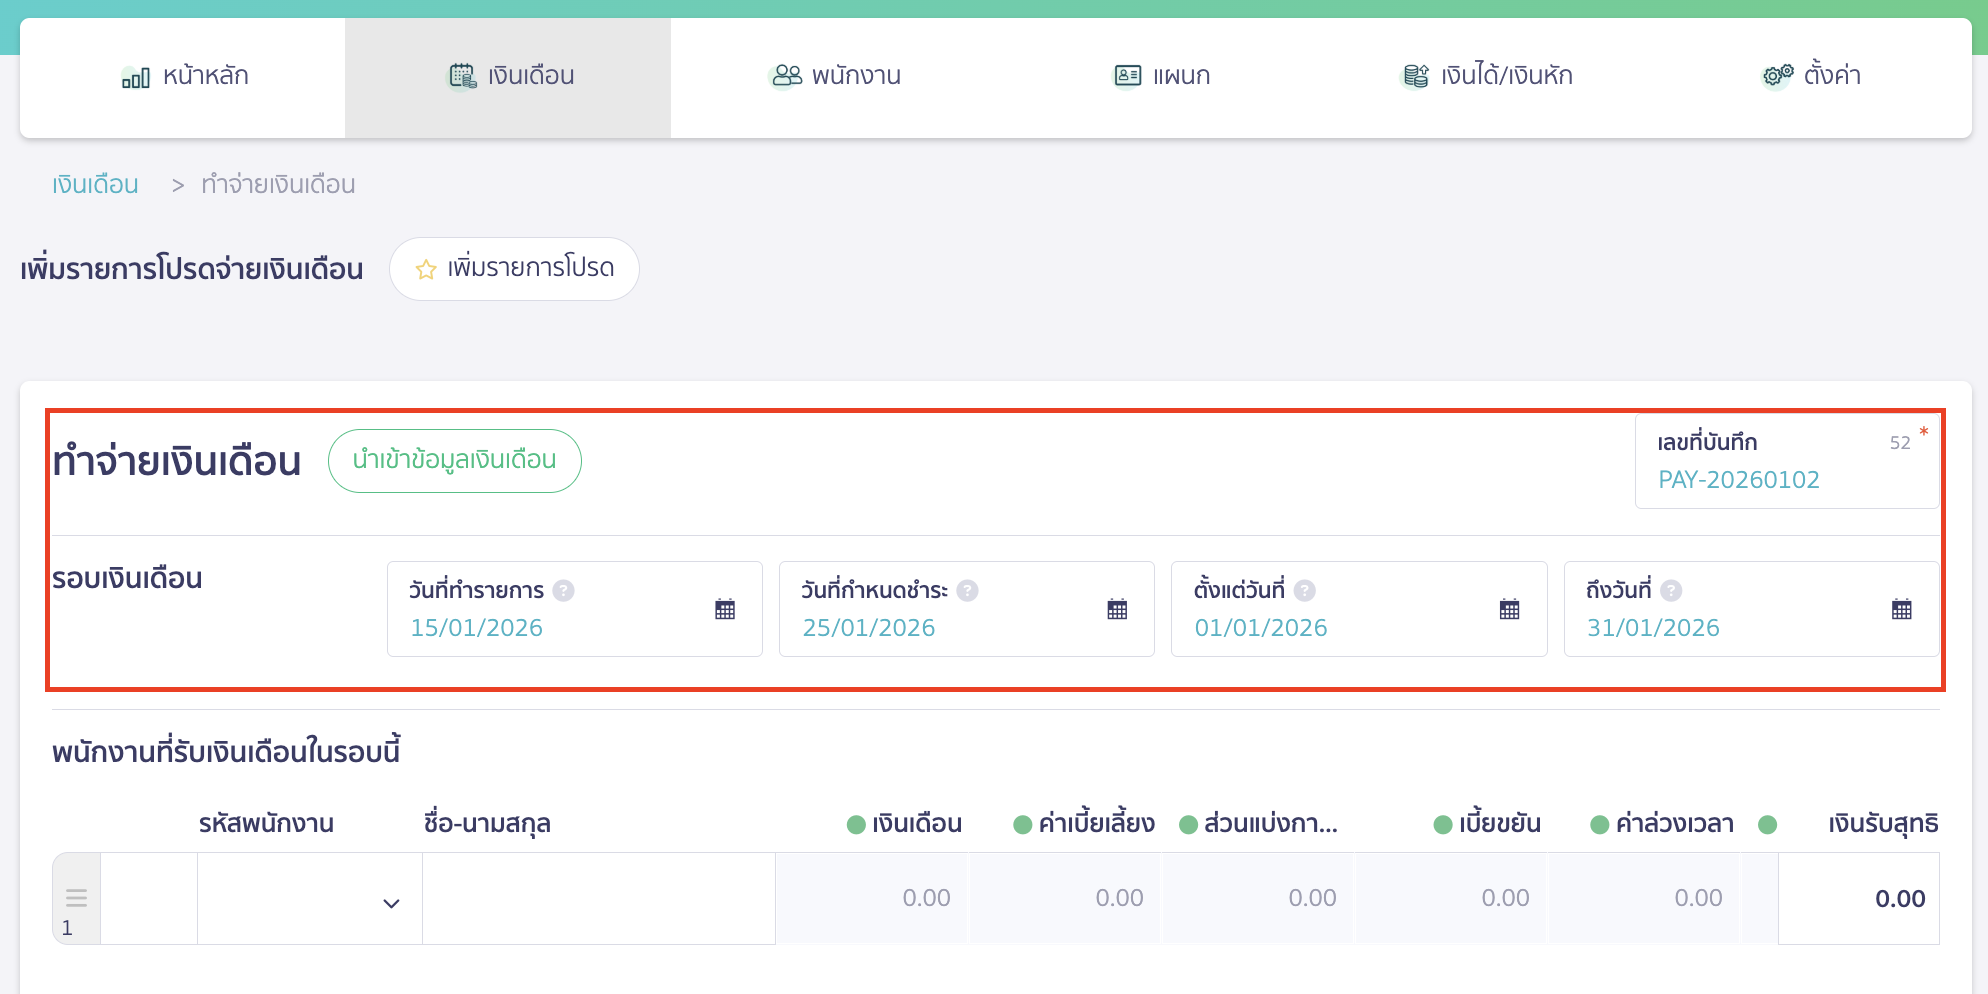1988x994 pixels.
Task: Click the เพิ่มรายการโปรด favorite button
Action: (x=514, y=269)
